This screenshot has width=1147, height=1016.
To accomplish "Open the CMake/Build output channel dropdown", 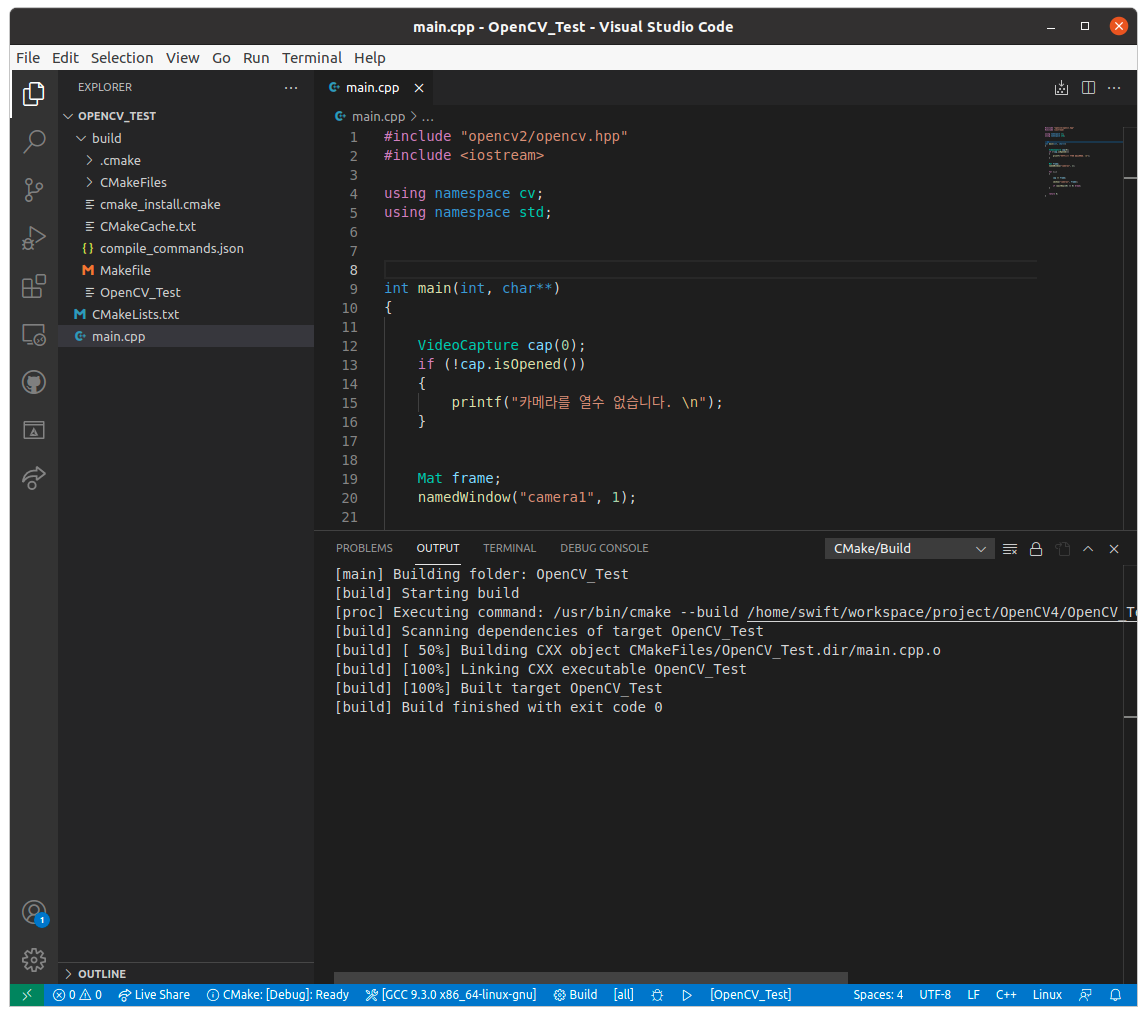I will click(909, 549).
